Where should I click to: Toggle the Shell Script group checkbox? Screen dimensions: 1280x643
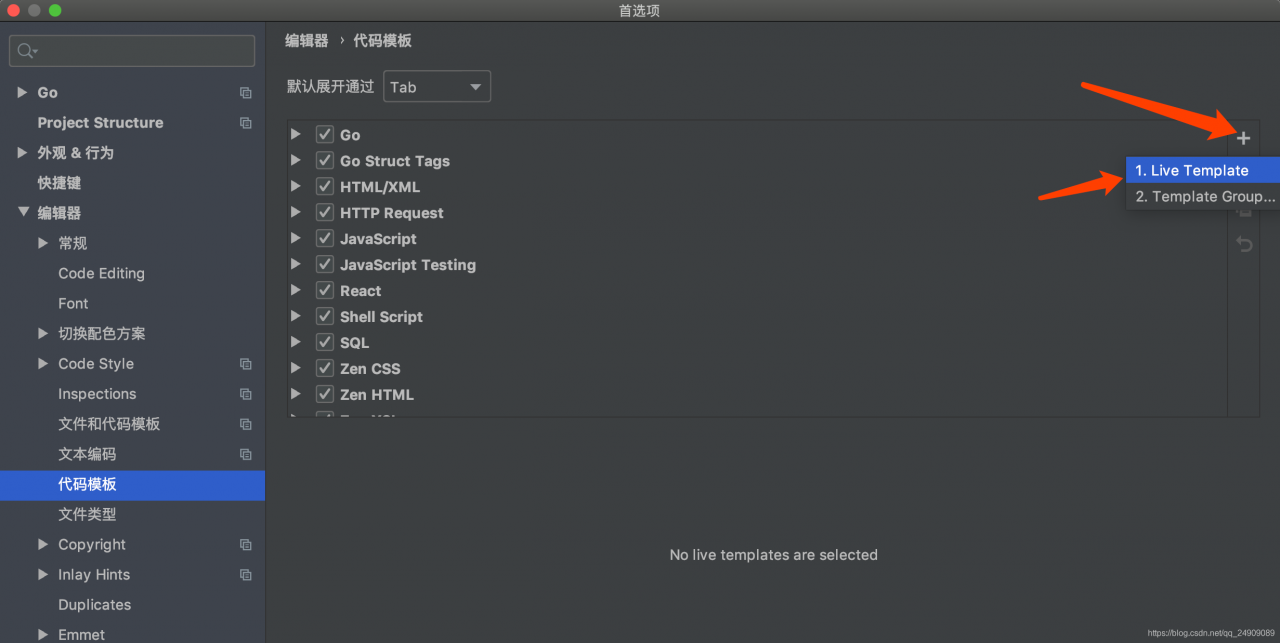point(324,316)
